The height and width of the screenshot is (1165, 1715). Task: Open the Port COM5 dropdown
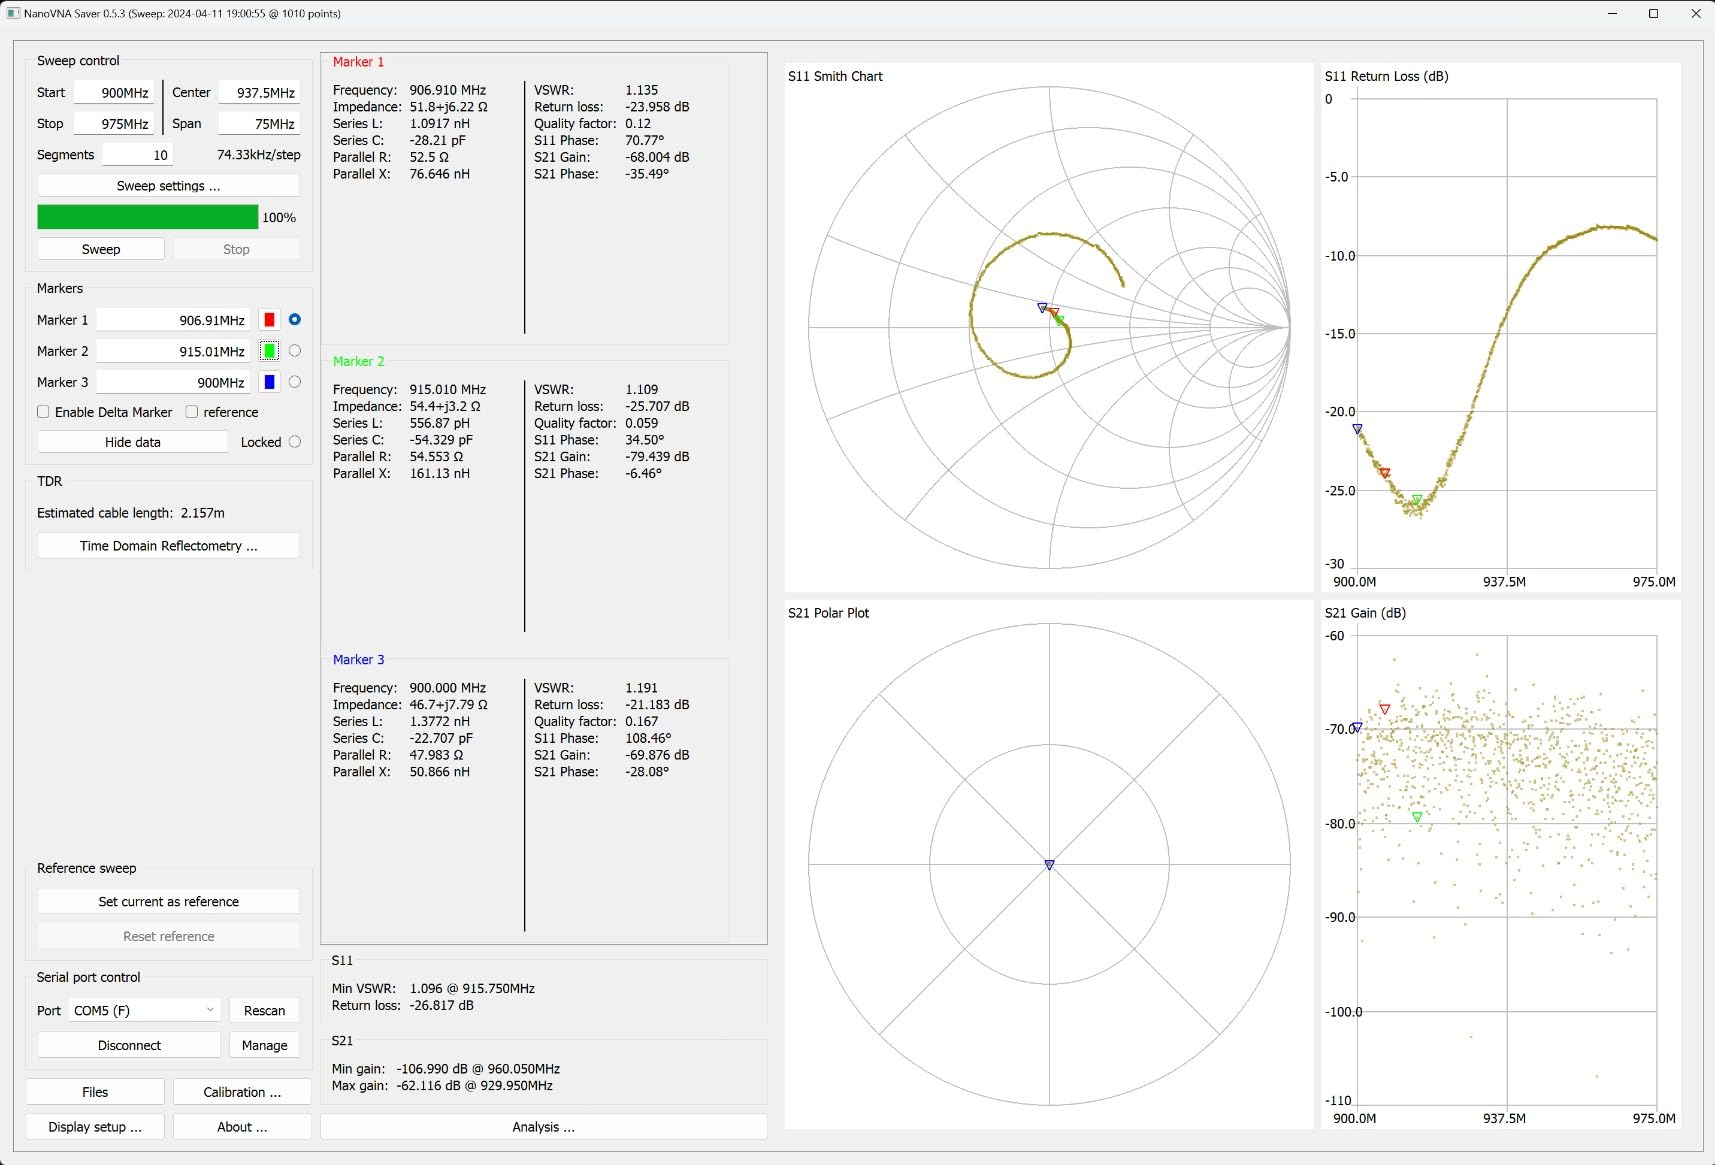click(142, 1010)
